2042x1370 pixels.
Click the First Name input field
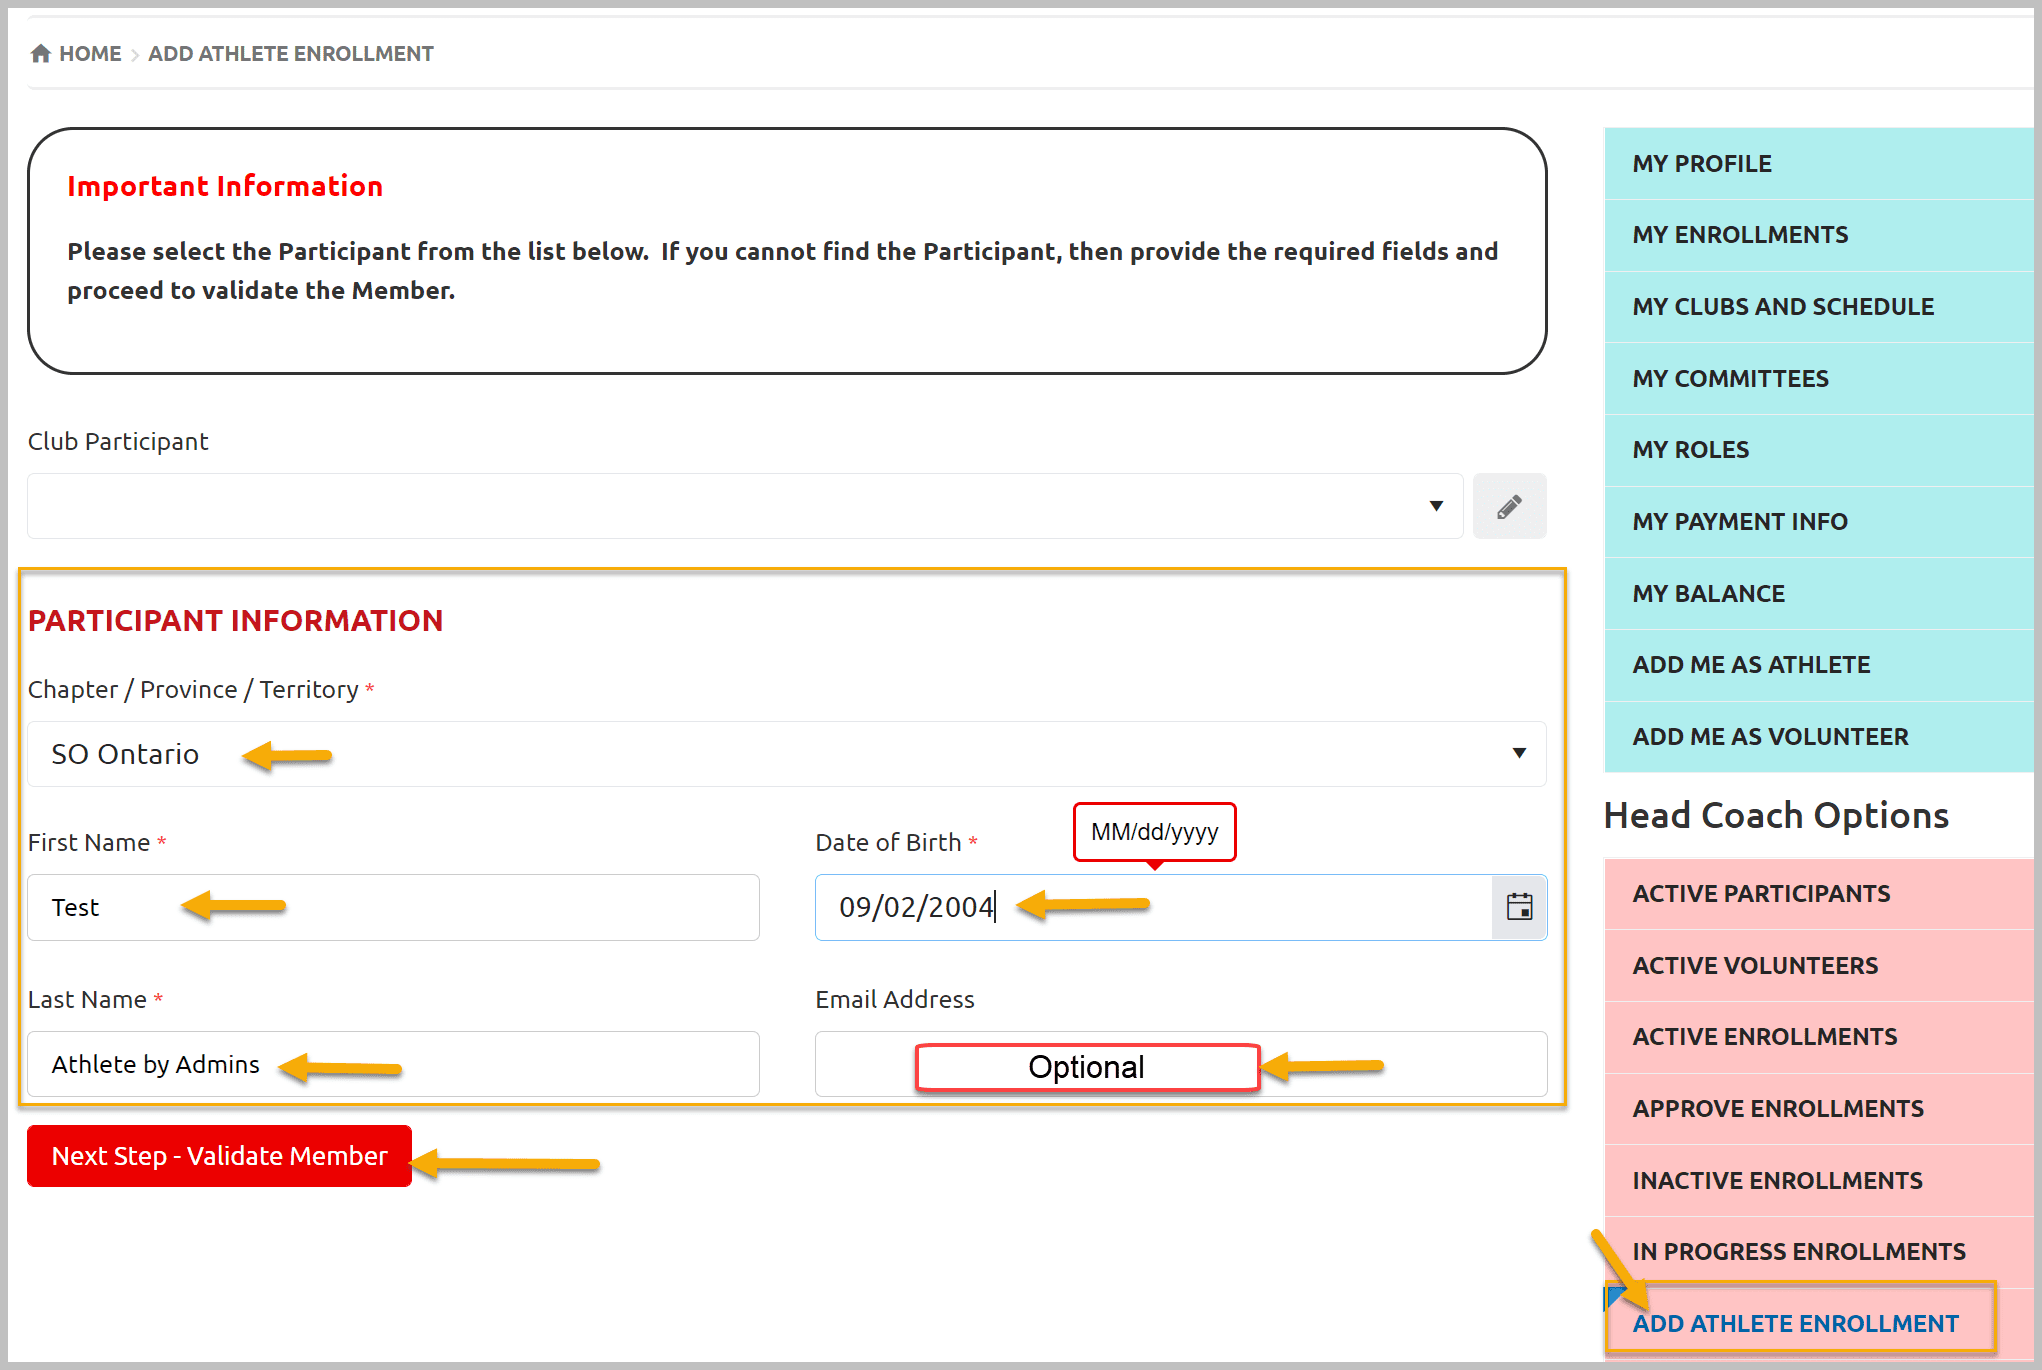click(x=394, y=907)
